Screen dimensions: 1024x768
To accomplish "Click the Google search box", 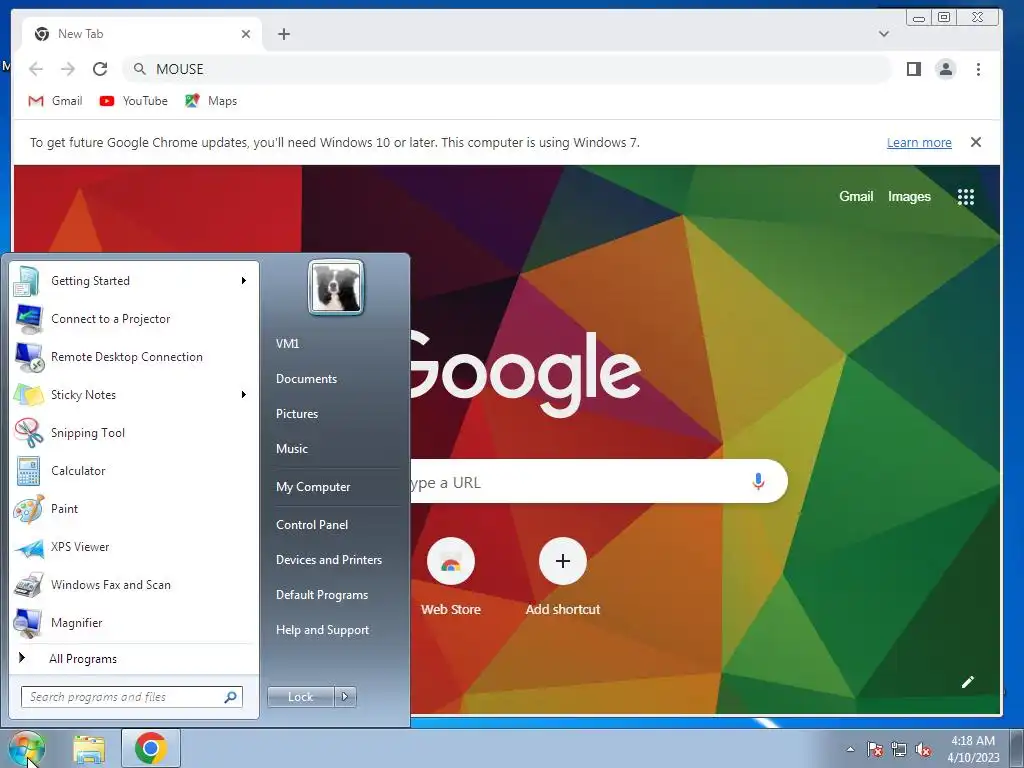I will 598,482.
